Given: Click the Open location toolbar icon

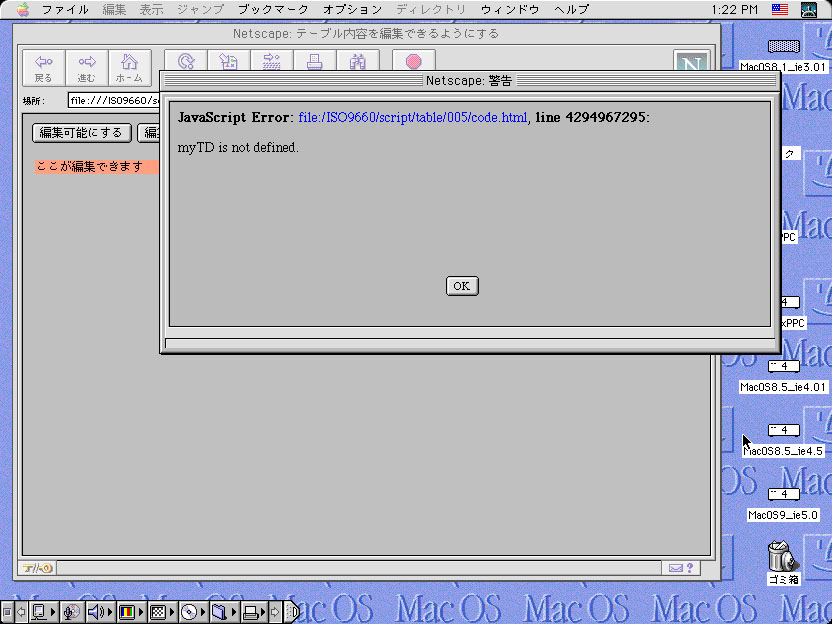Looking at the screenshot, I should click(x=272, y=60).
